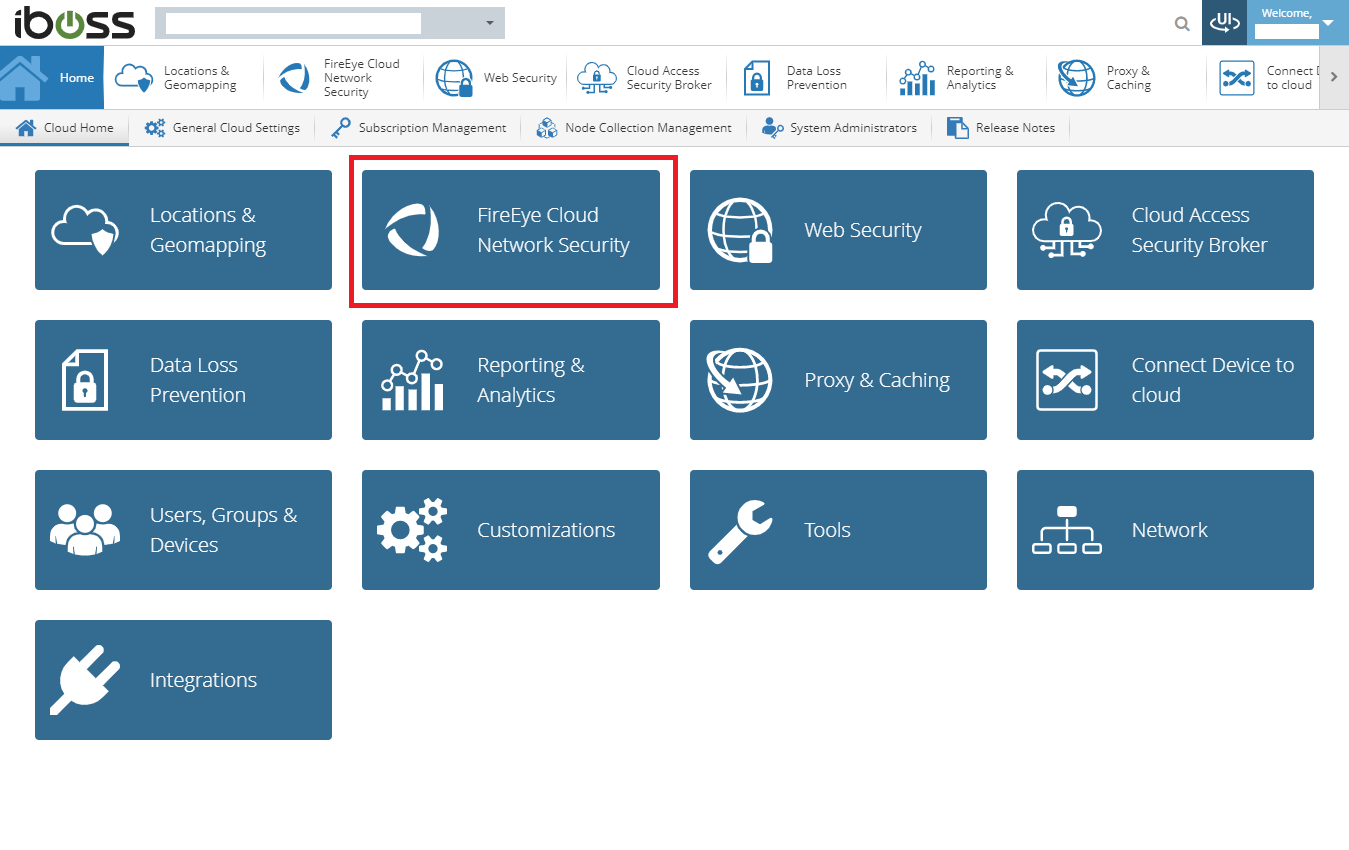Screen dimensions: 1349x850
Task: Click Connect Device shuffle nav icon
Action: (1237, 78)
